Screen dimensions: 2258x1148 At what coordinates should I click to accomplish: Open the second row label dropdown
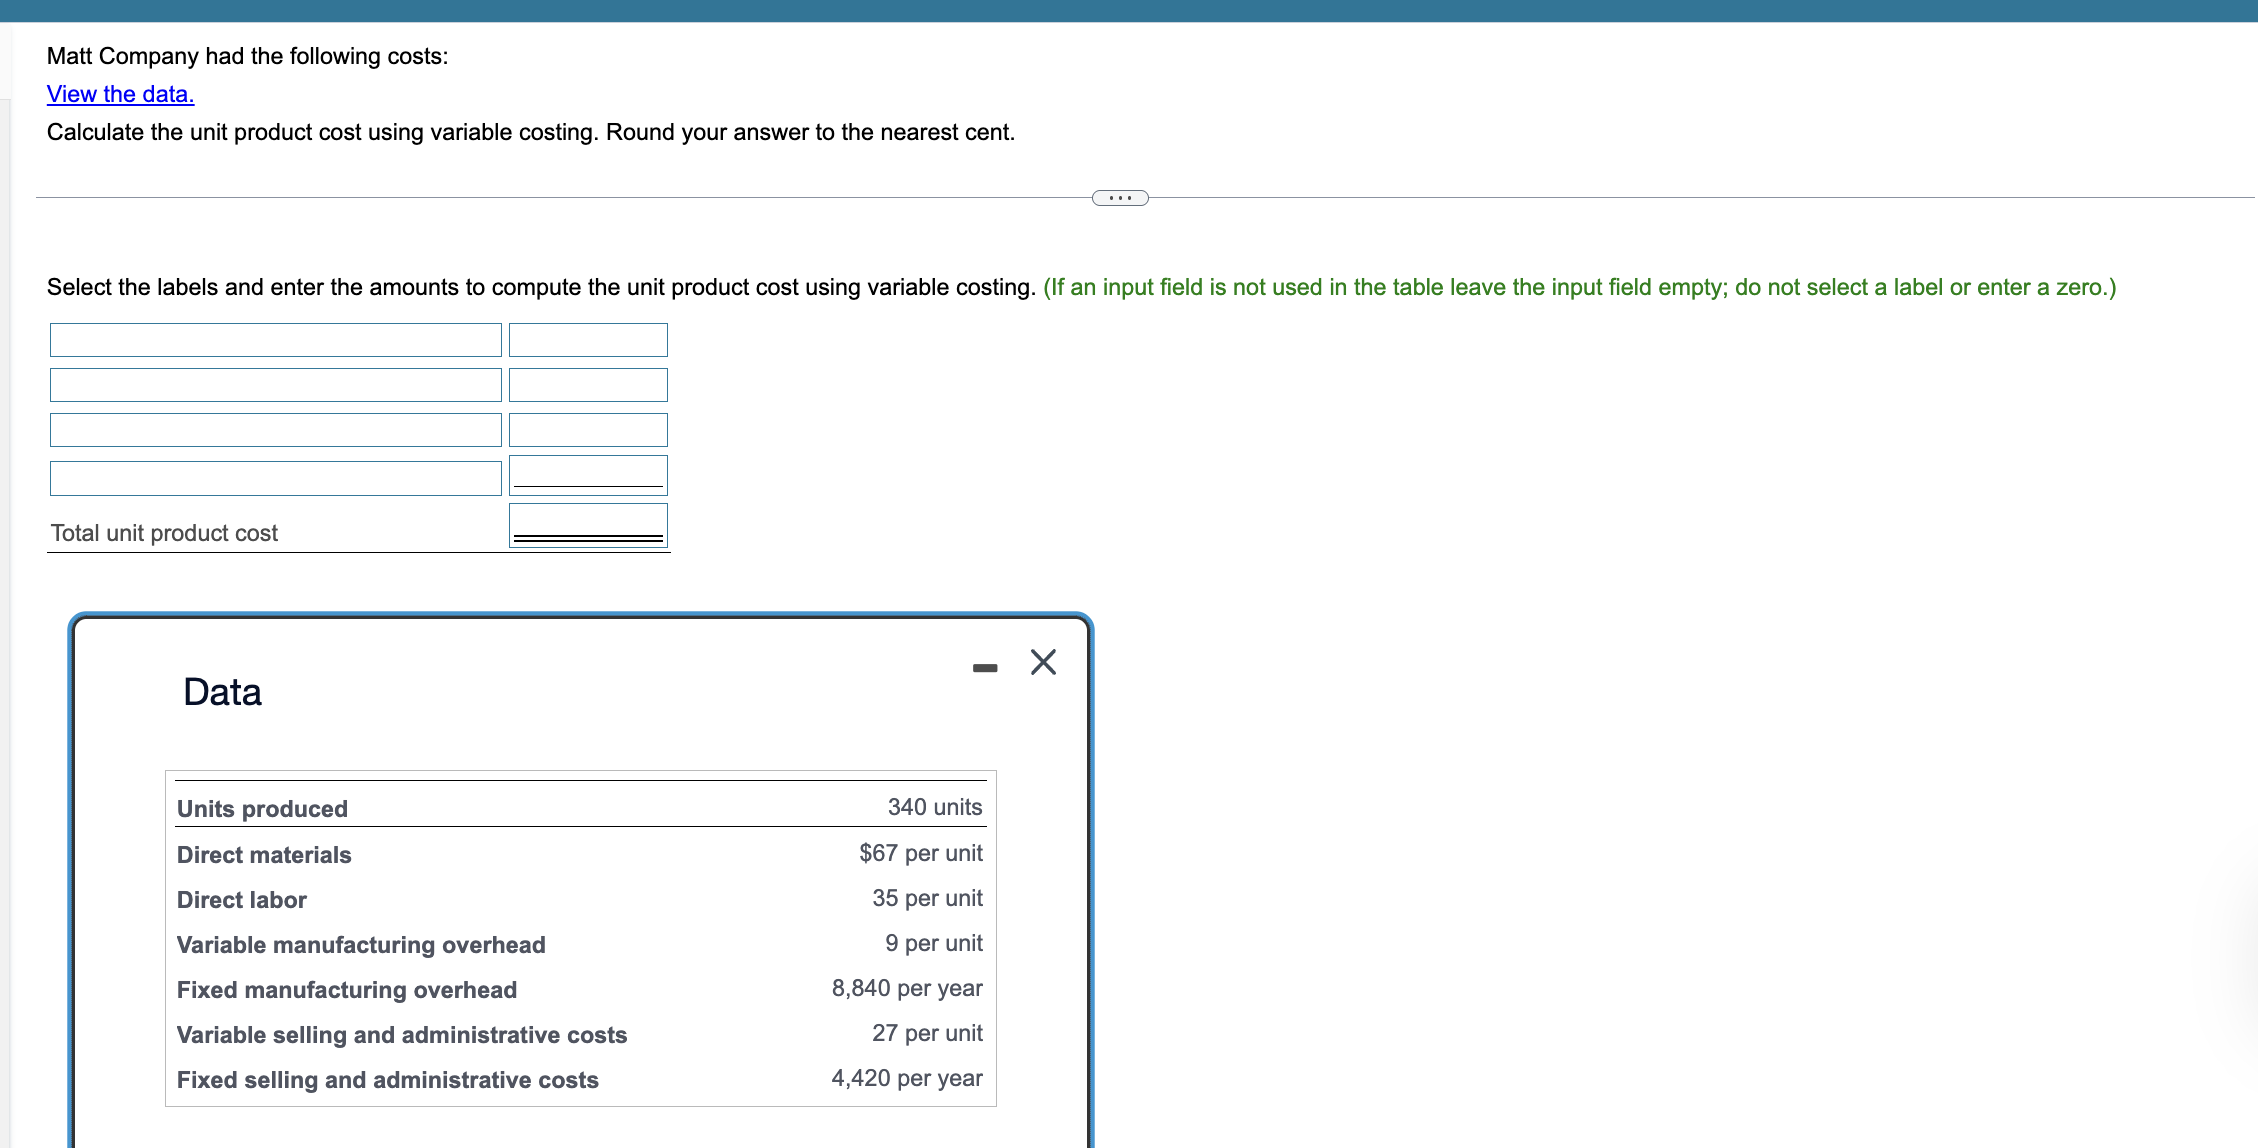pos(275,385)
